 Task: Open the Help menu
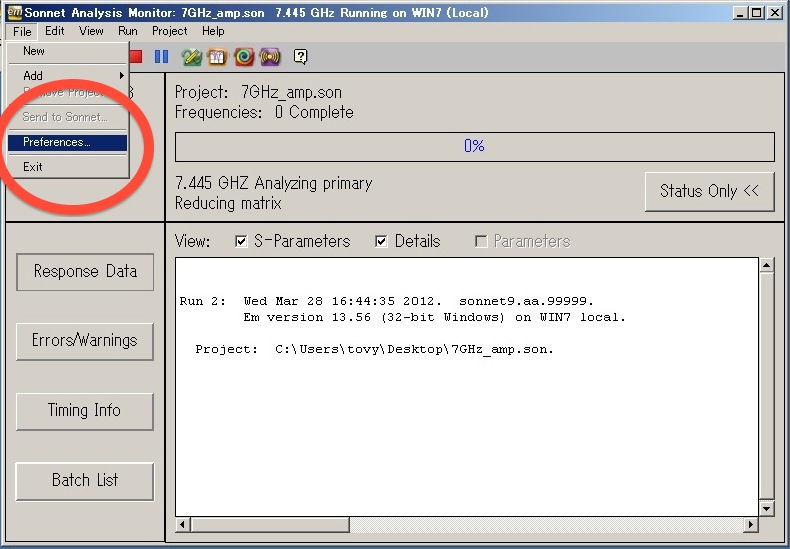point(213,31)
